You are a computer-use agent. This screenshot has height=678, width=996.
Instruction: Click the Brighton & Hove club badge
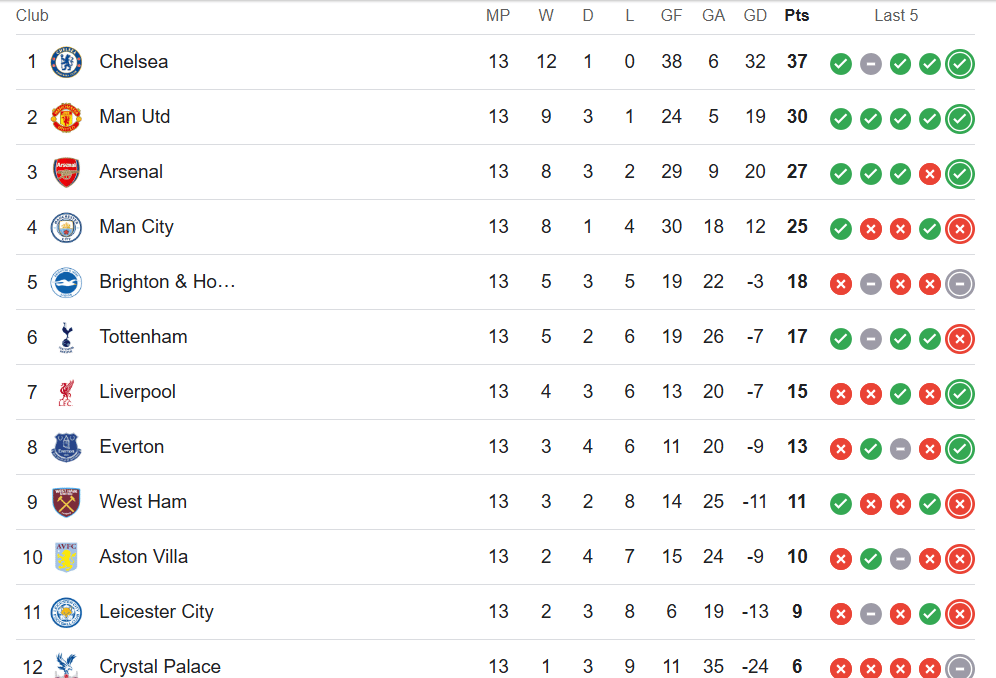pyautogui.click(x=66, y=282)
